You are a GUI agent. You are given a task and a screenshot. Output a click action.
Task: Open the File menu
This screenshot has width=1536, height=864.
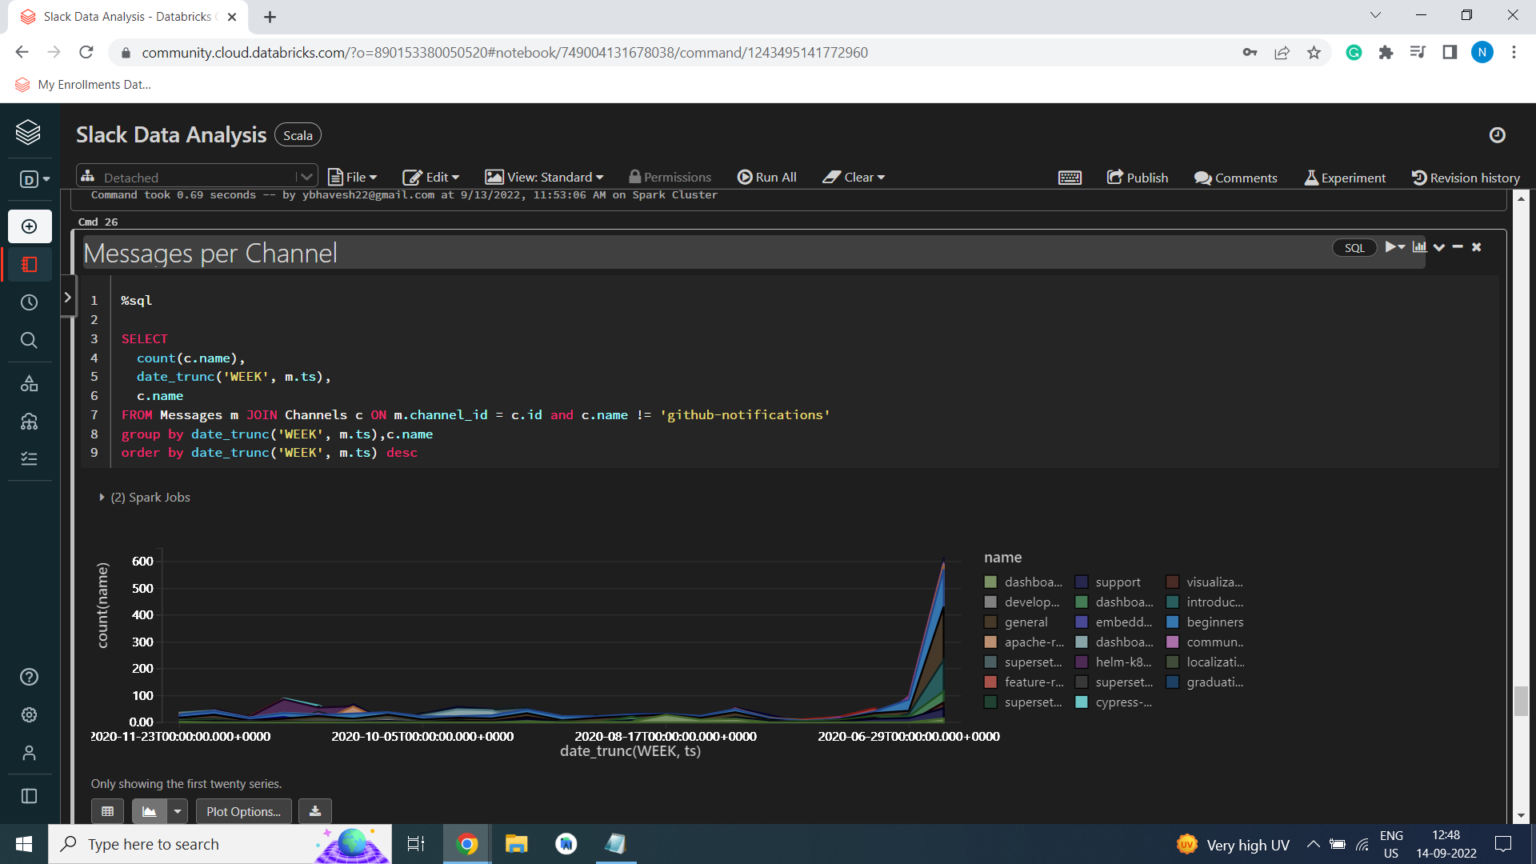click(352, 177)
